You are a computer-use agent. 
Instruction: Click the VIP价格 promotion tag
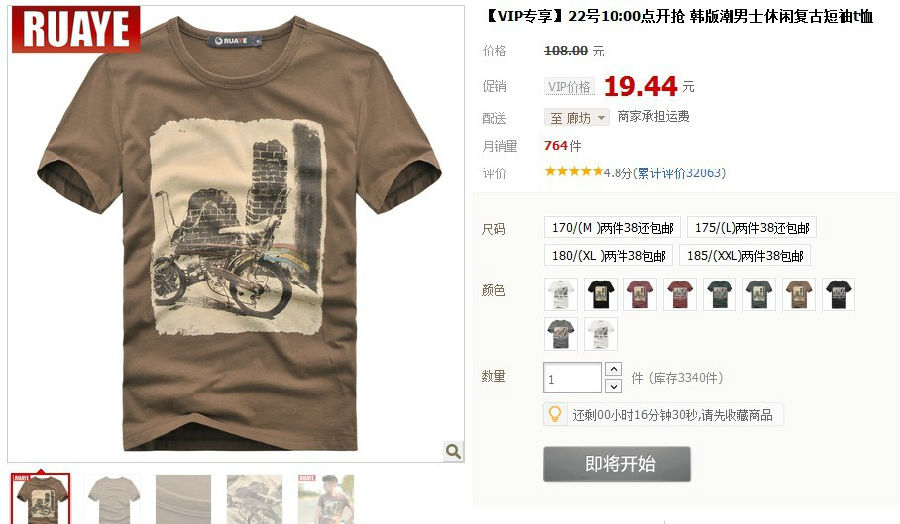click(x=569, y=87)
